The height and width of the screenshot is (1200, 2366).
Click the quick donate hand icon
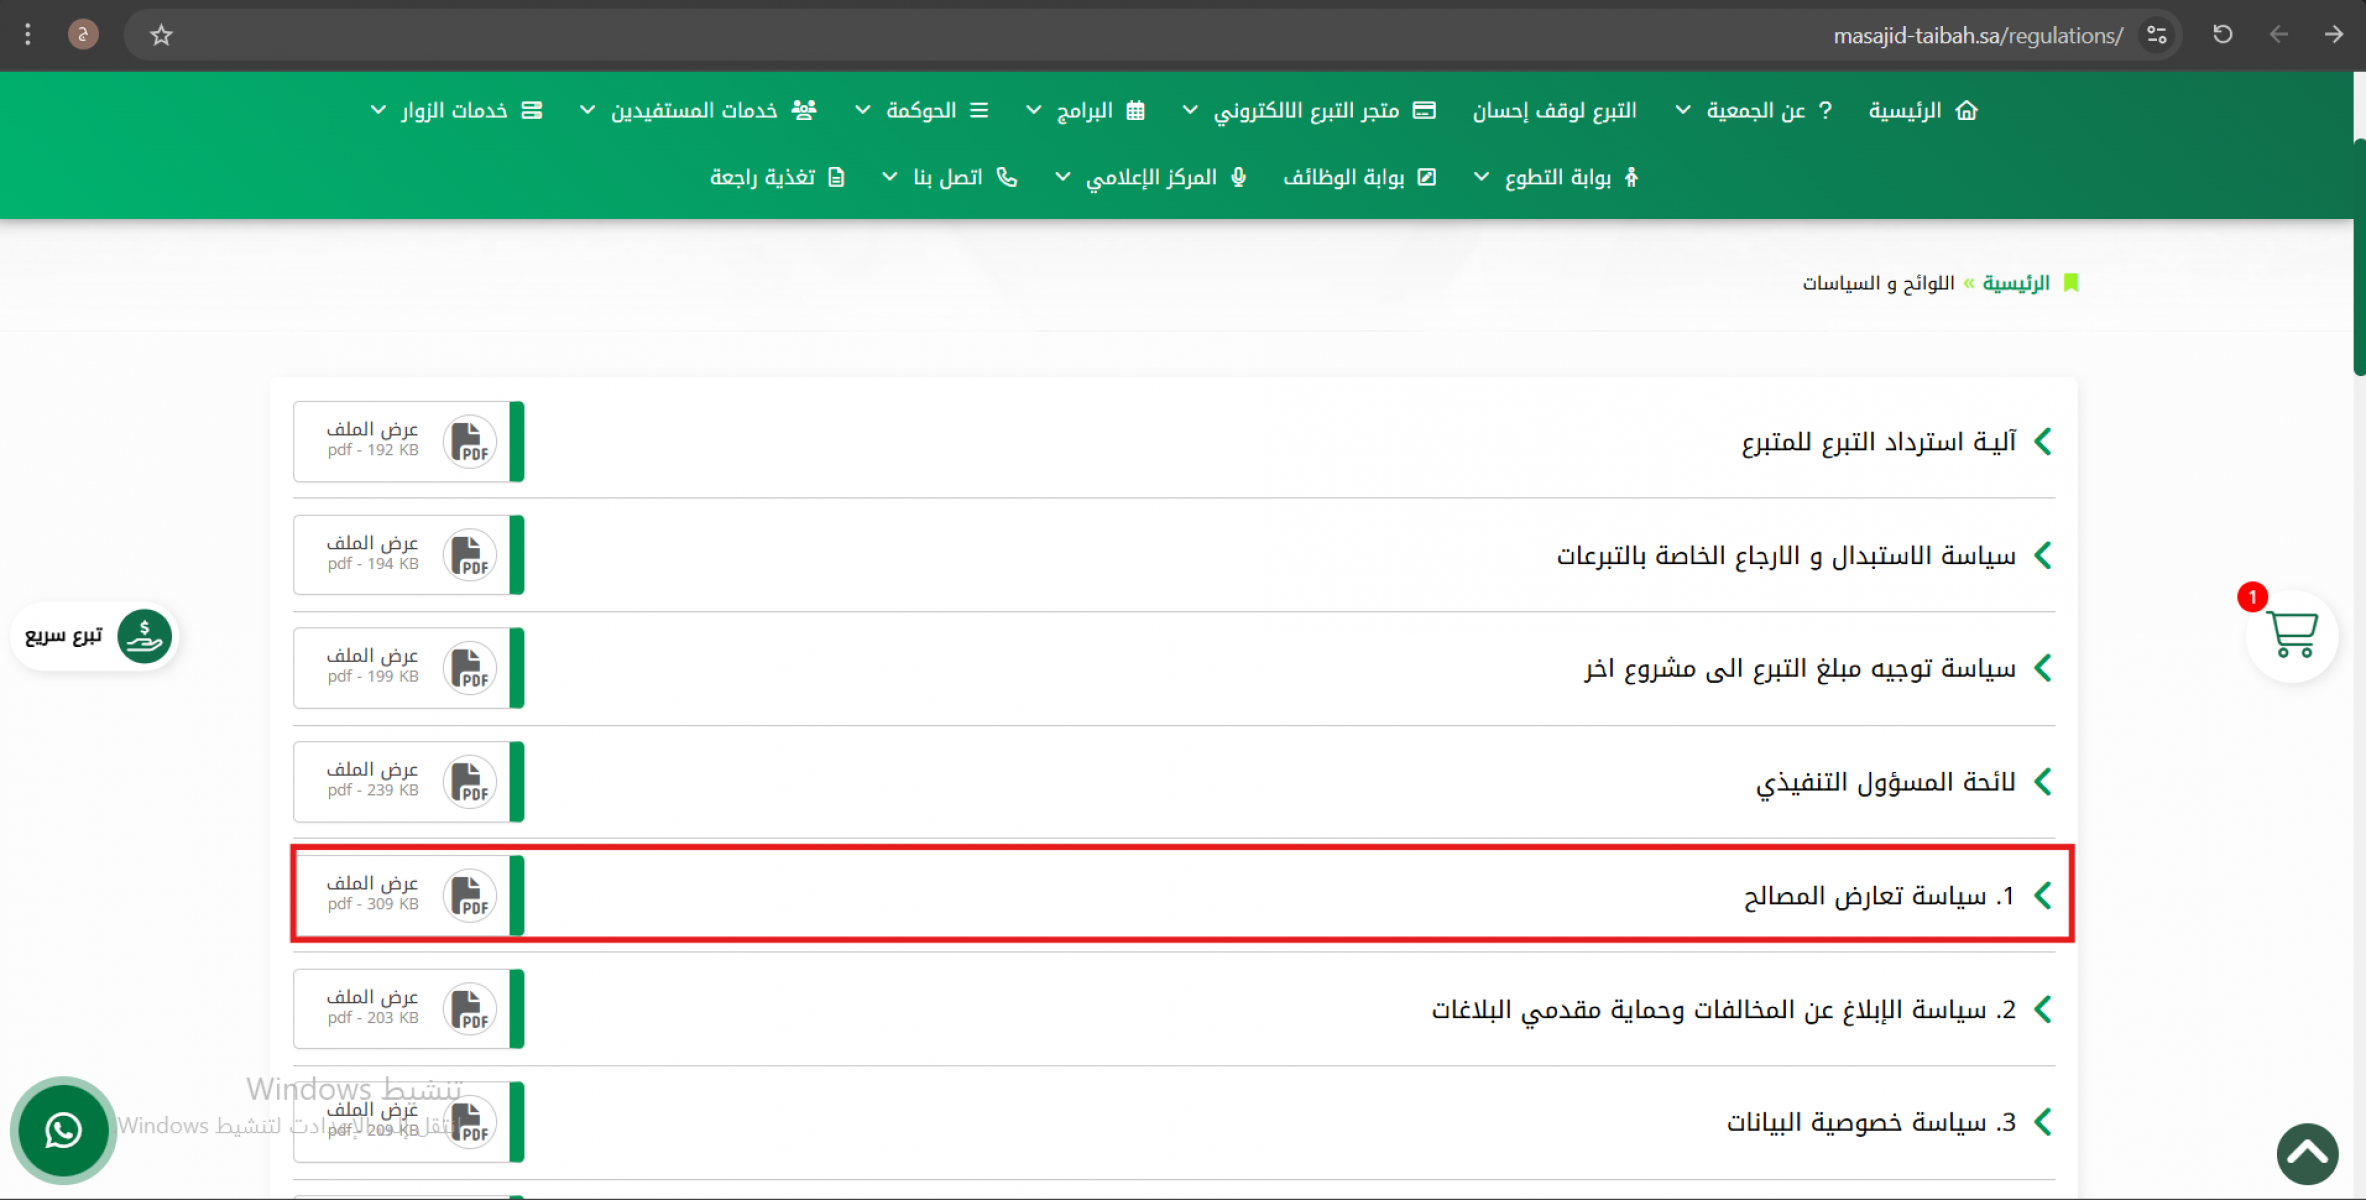click(x=144, y=636)
